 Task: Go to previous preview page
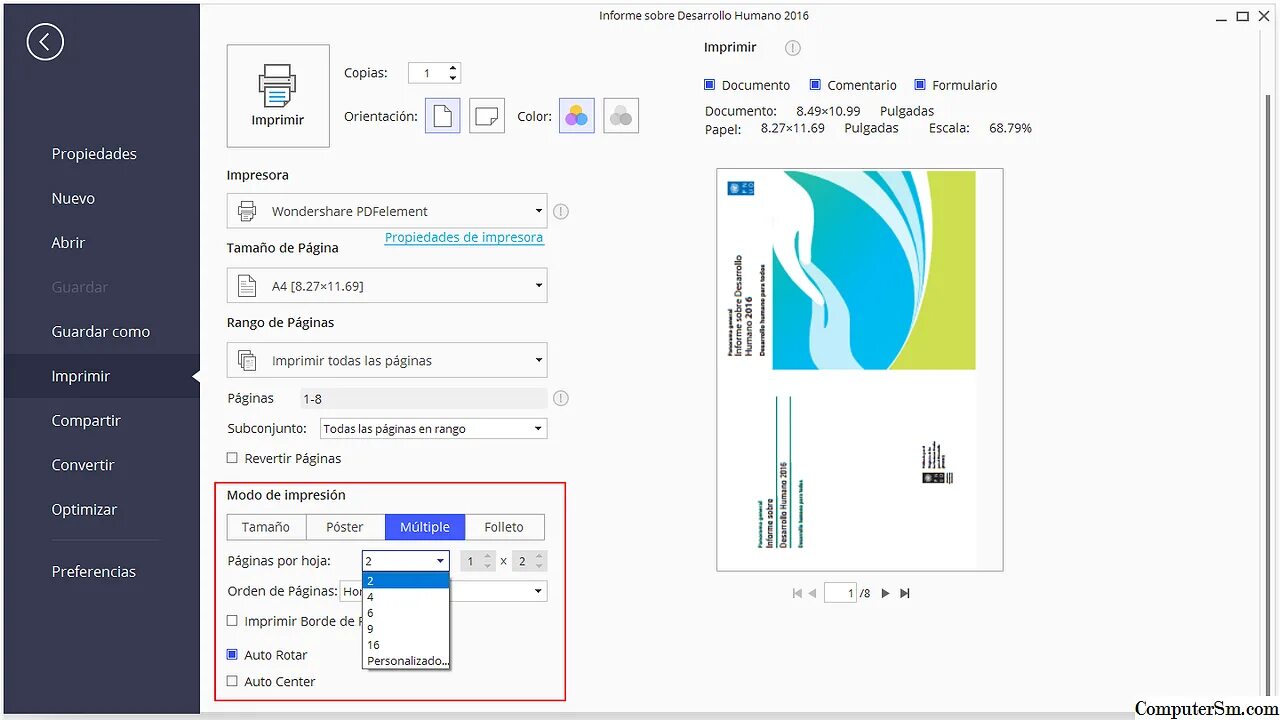pos(813,593)
